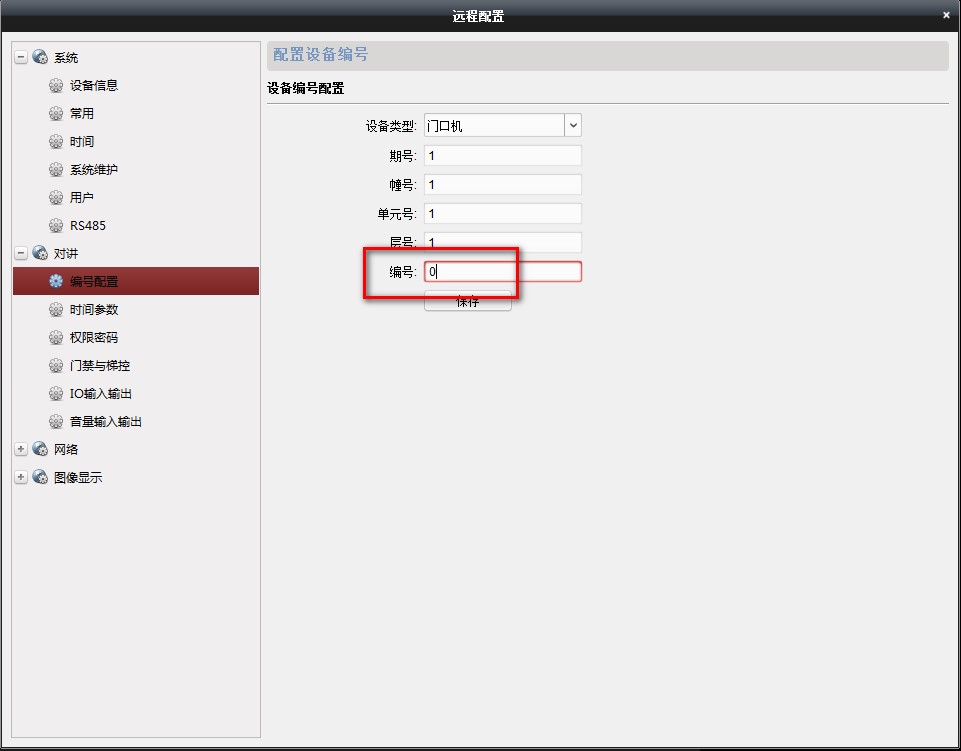Click the globe icon beside 网络
The image size is (961, 751).
(40, 450)
